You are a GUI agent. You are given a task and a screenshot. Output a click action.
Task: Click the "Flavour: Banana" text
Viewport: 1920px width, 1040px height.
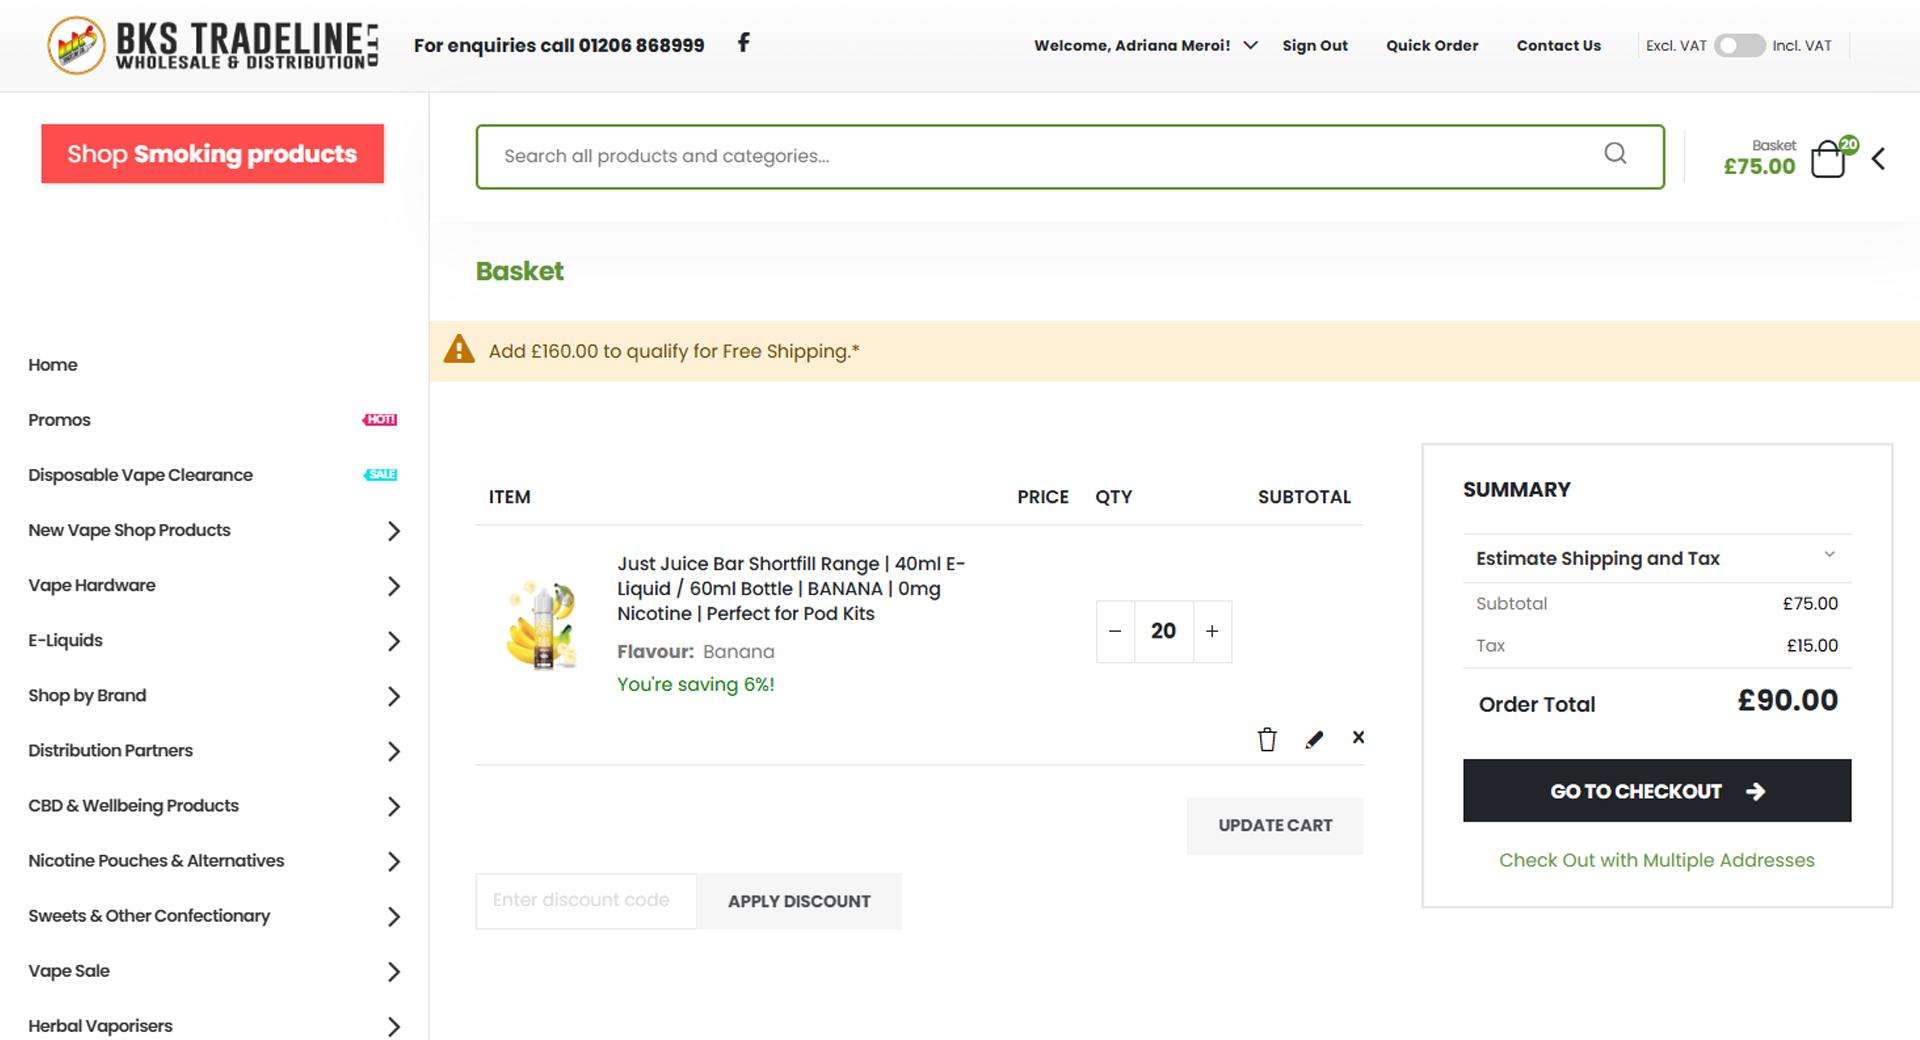696,651
